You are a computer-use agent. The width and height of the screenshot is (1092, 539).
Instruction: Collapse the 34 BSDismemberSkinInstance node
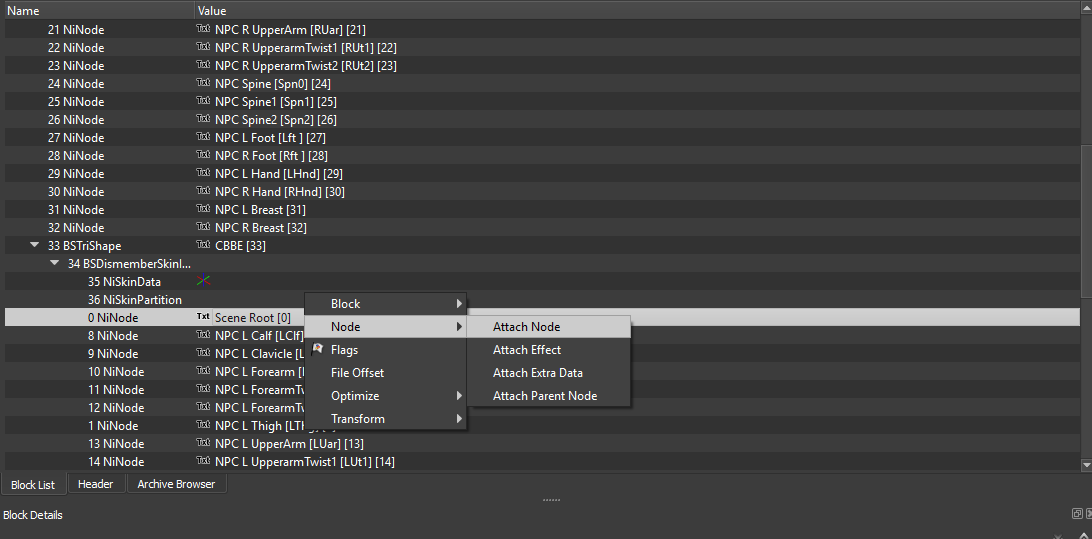pyautogui.click(x=55, y=264)
